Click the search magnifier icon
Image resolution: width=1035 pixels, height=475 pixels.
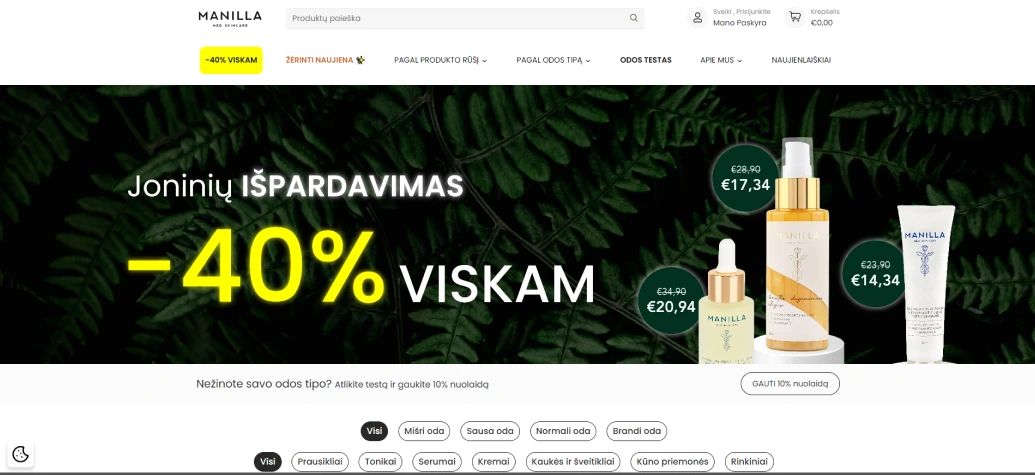[634, 18]
